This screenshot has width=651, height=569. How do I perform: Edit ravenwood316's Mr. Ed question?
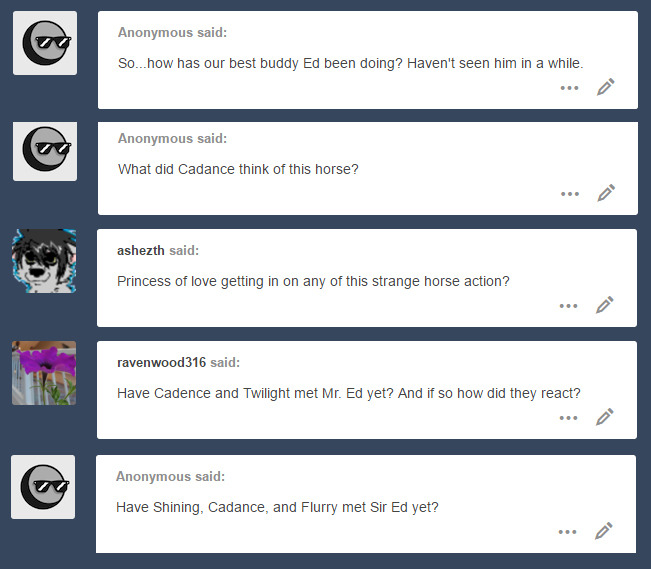coord(605,417)
